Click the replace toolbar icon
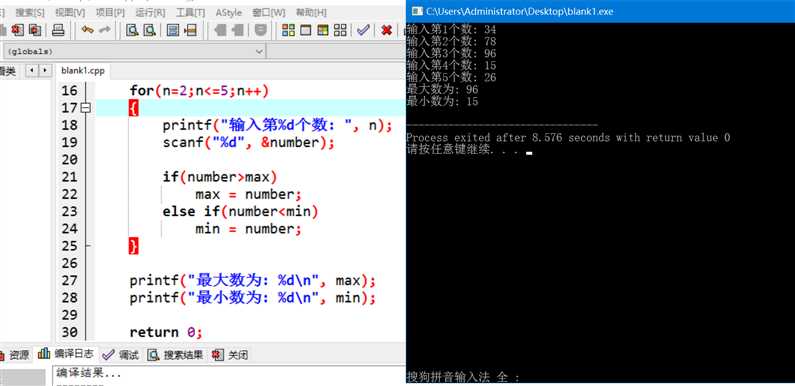This screenshot has width=795, height=386. [149, 30]
